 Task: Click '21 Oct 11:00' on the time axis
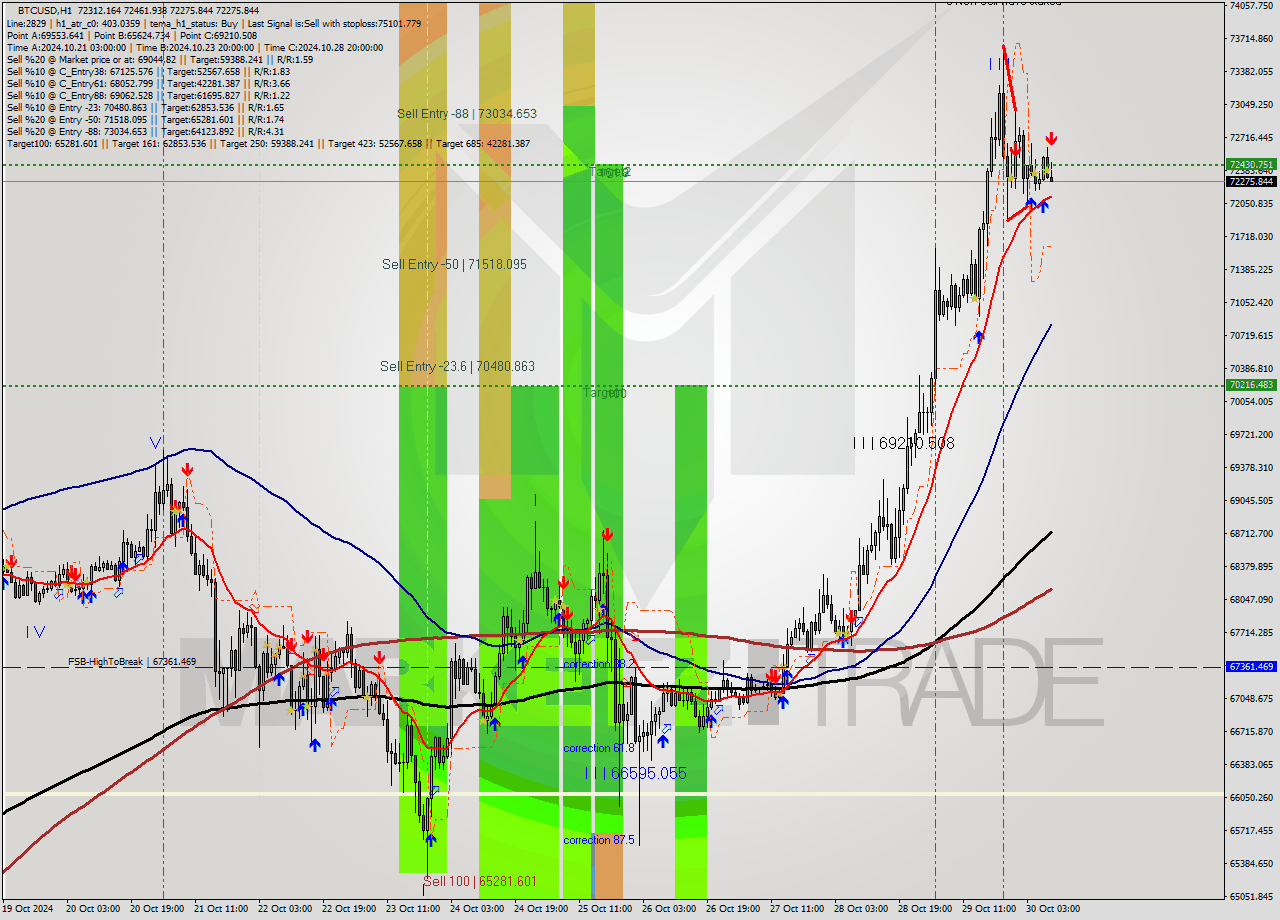(x=220, y=909)
